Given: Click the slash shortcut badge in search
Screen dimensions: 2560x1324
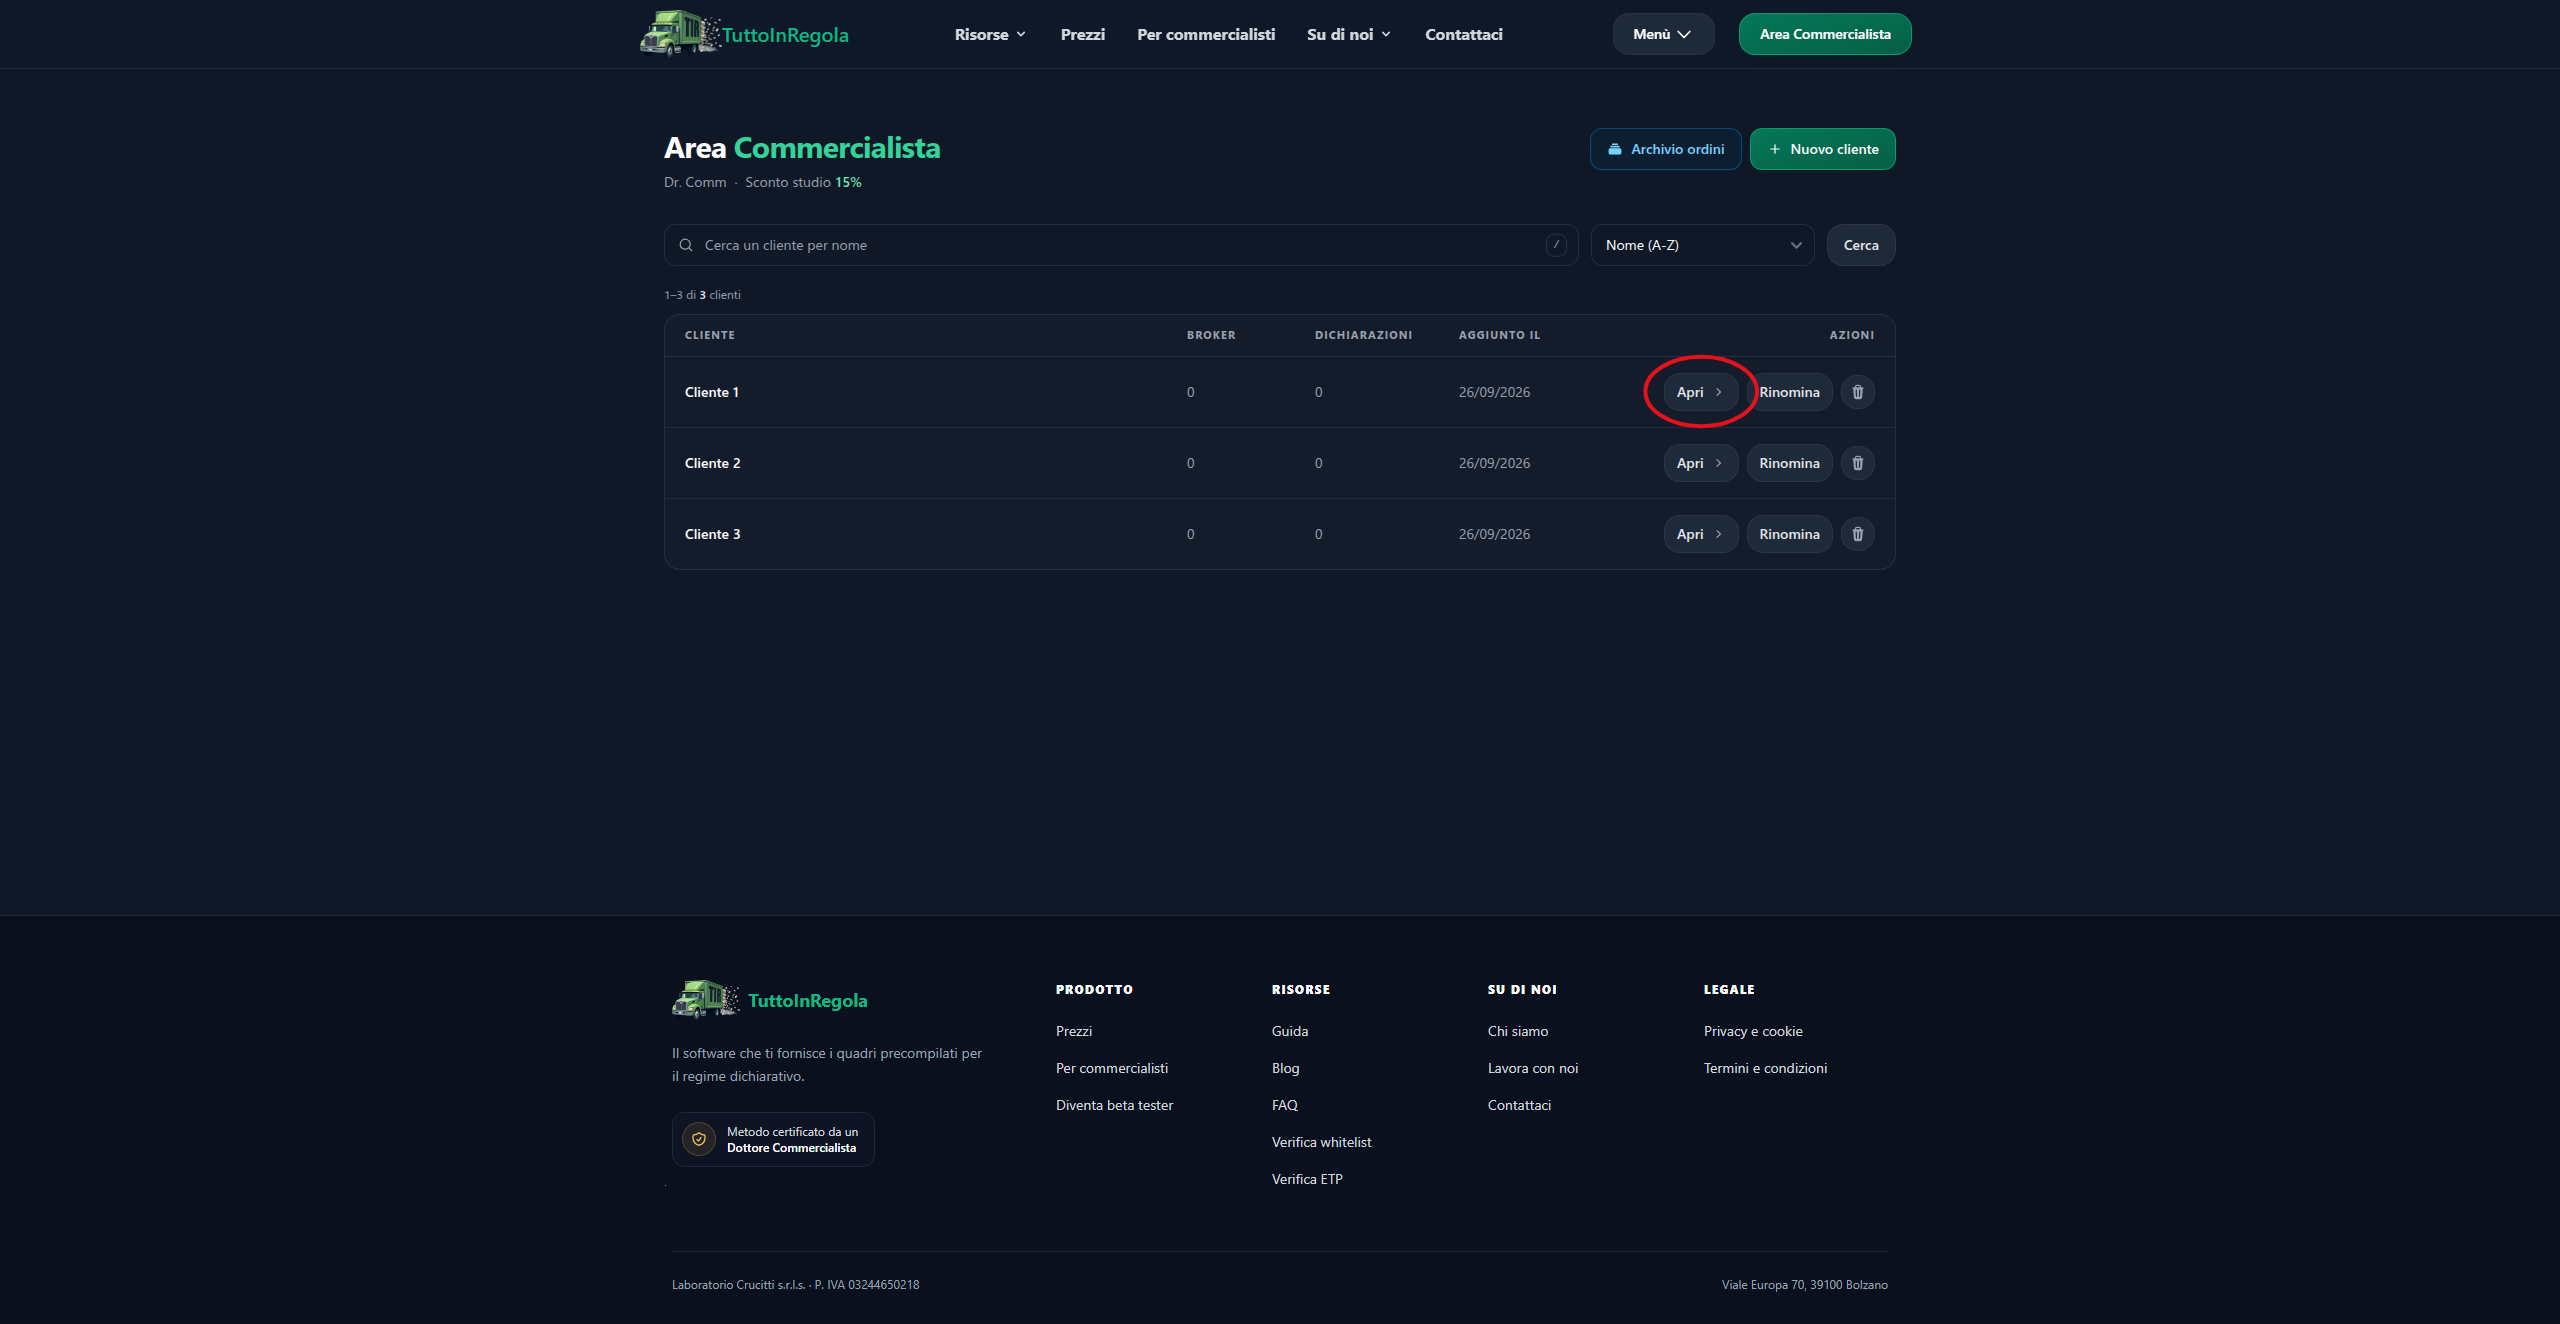Looking at the screenshot, I should [1556, 245].
